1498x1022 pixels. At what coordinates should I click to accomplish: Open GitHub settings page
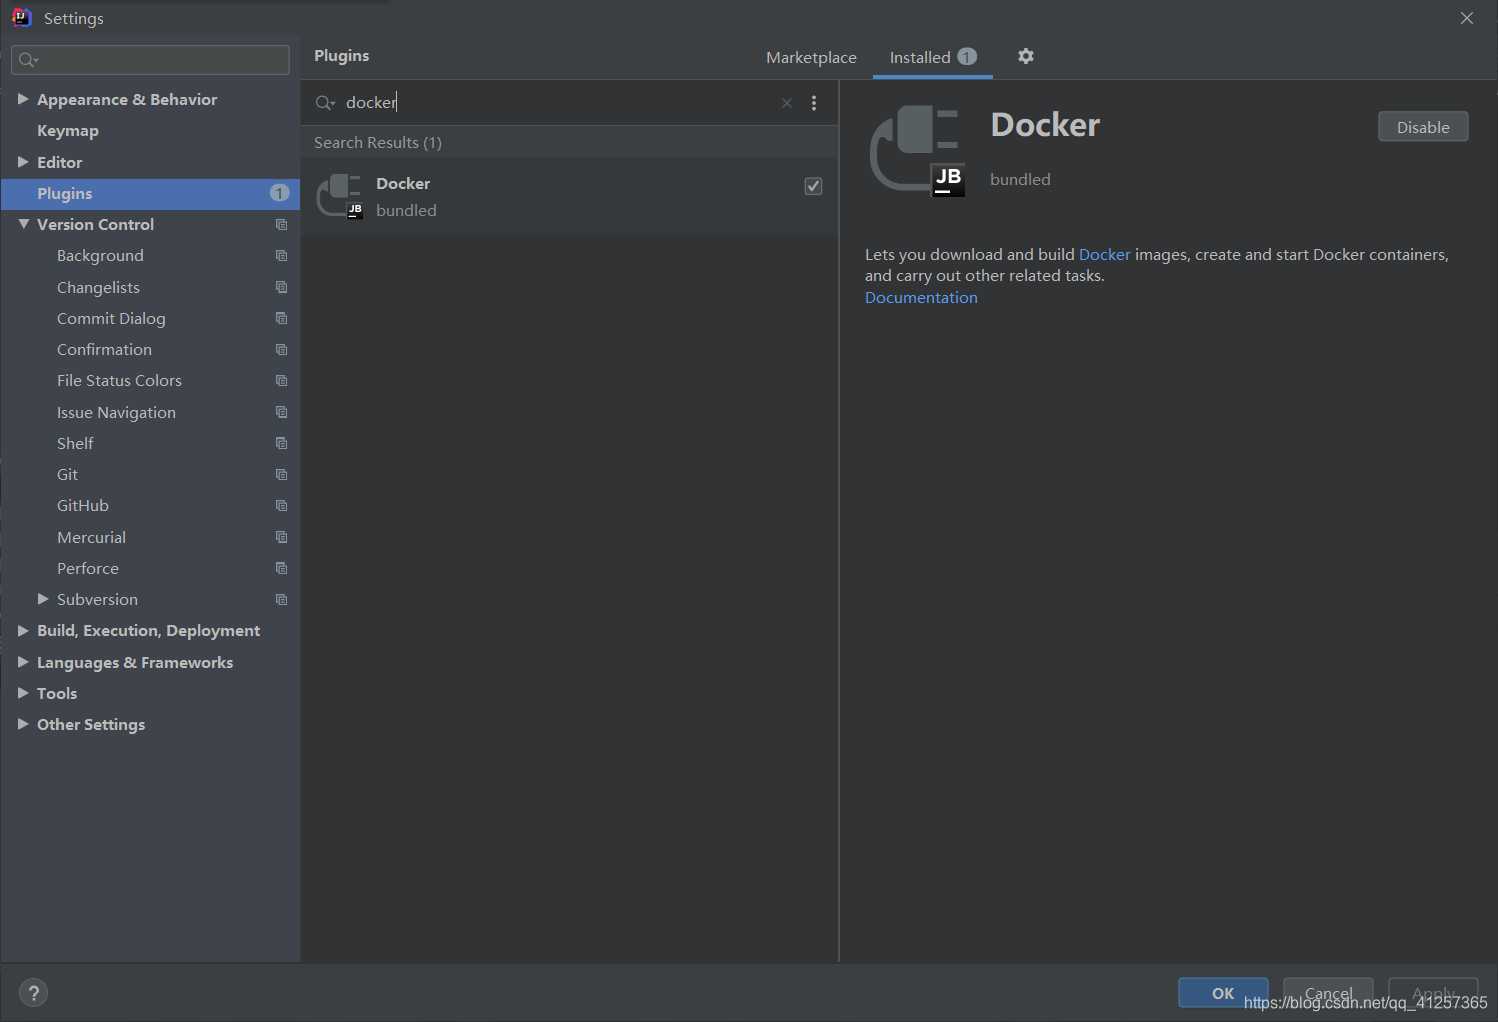point(83,506)
